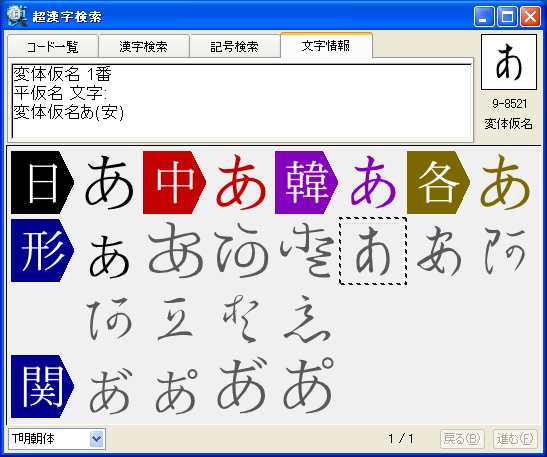Switch to the コード一覧 tab
Screen dimensions: 547x457
pos(53,46)
